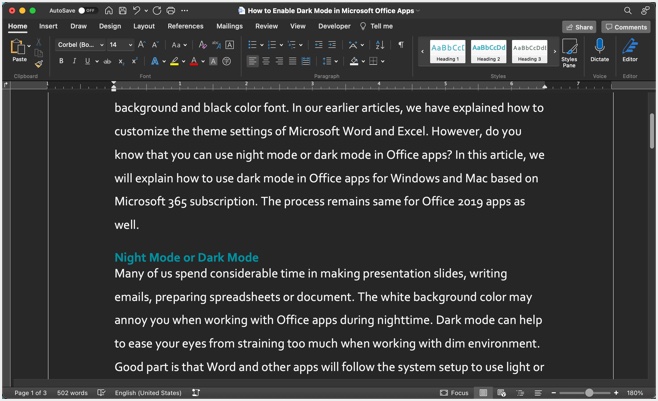
Task: Click the Increase Indent icon
Action: click(x=332, y=44)
